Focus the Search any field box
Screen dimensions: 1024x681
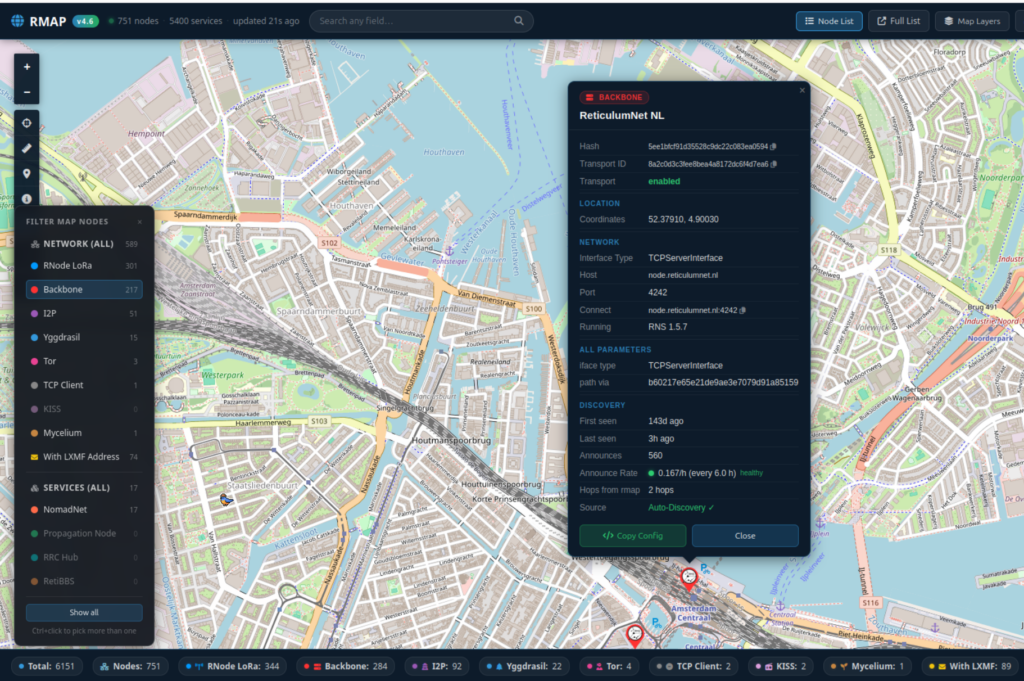421,21
